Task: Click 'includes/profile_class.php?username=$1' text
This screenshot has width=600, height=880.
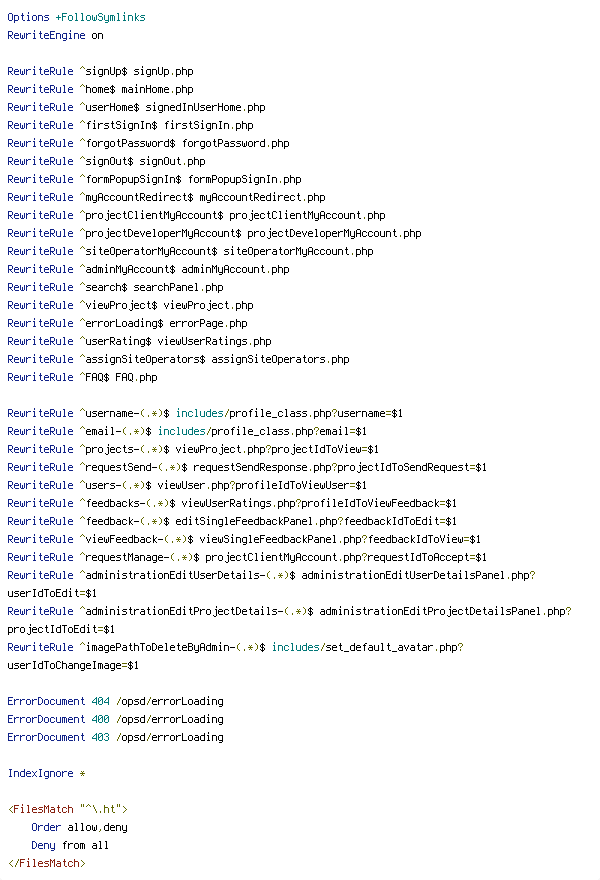Action: 290,412
